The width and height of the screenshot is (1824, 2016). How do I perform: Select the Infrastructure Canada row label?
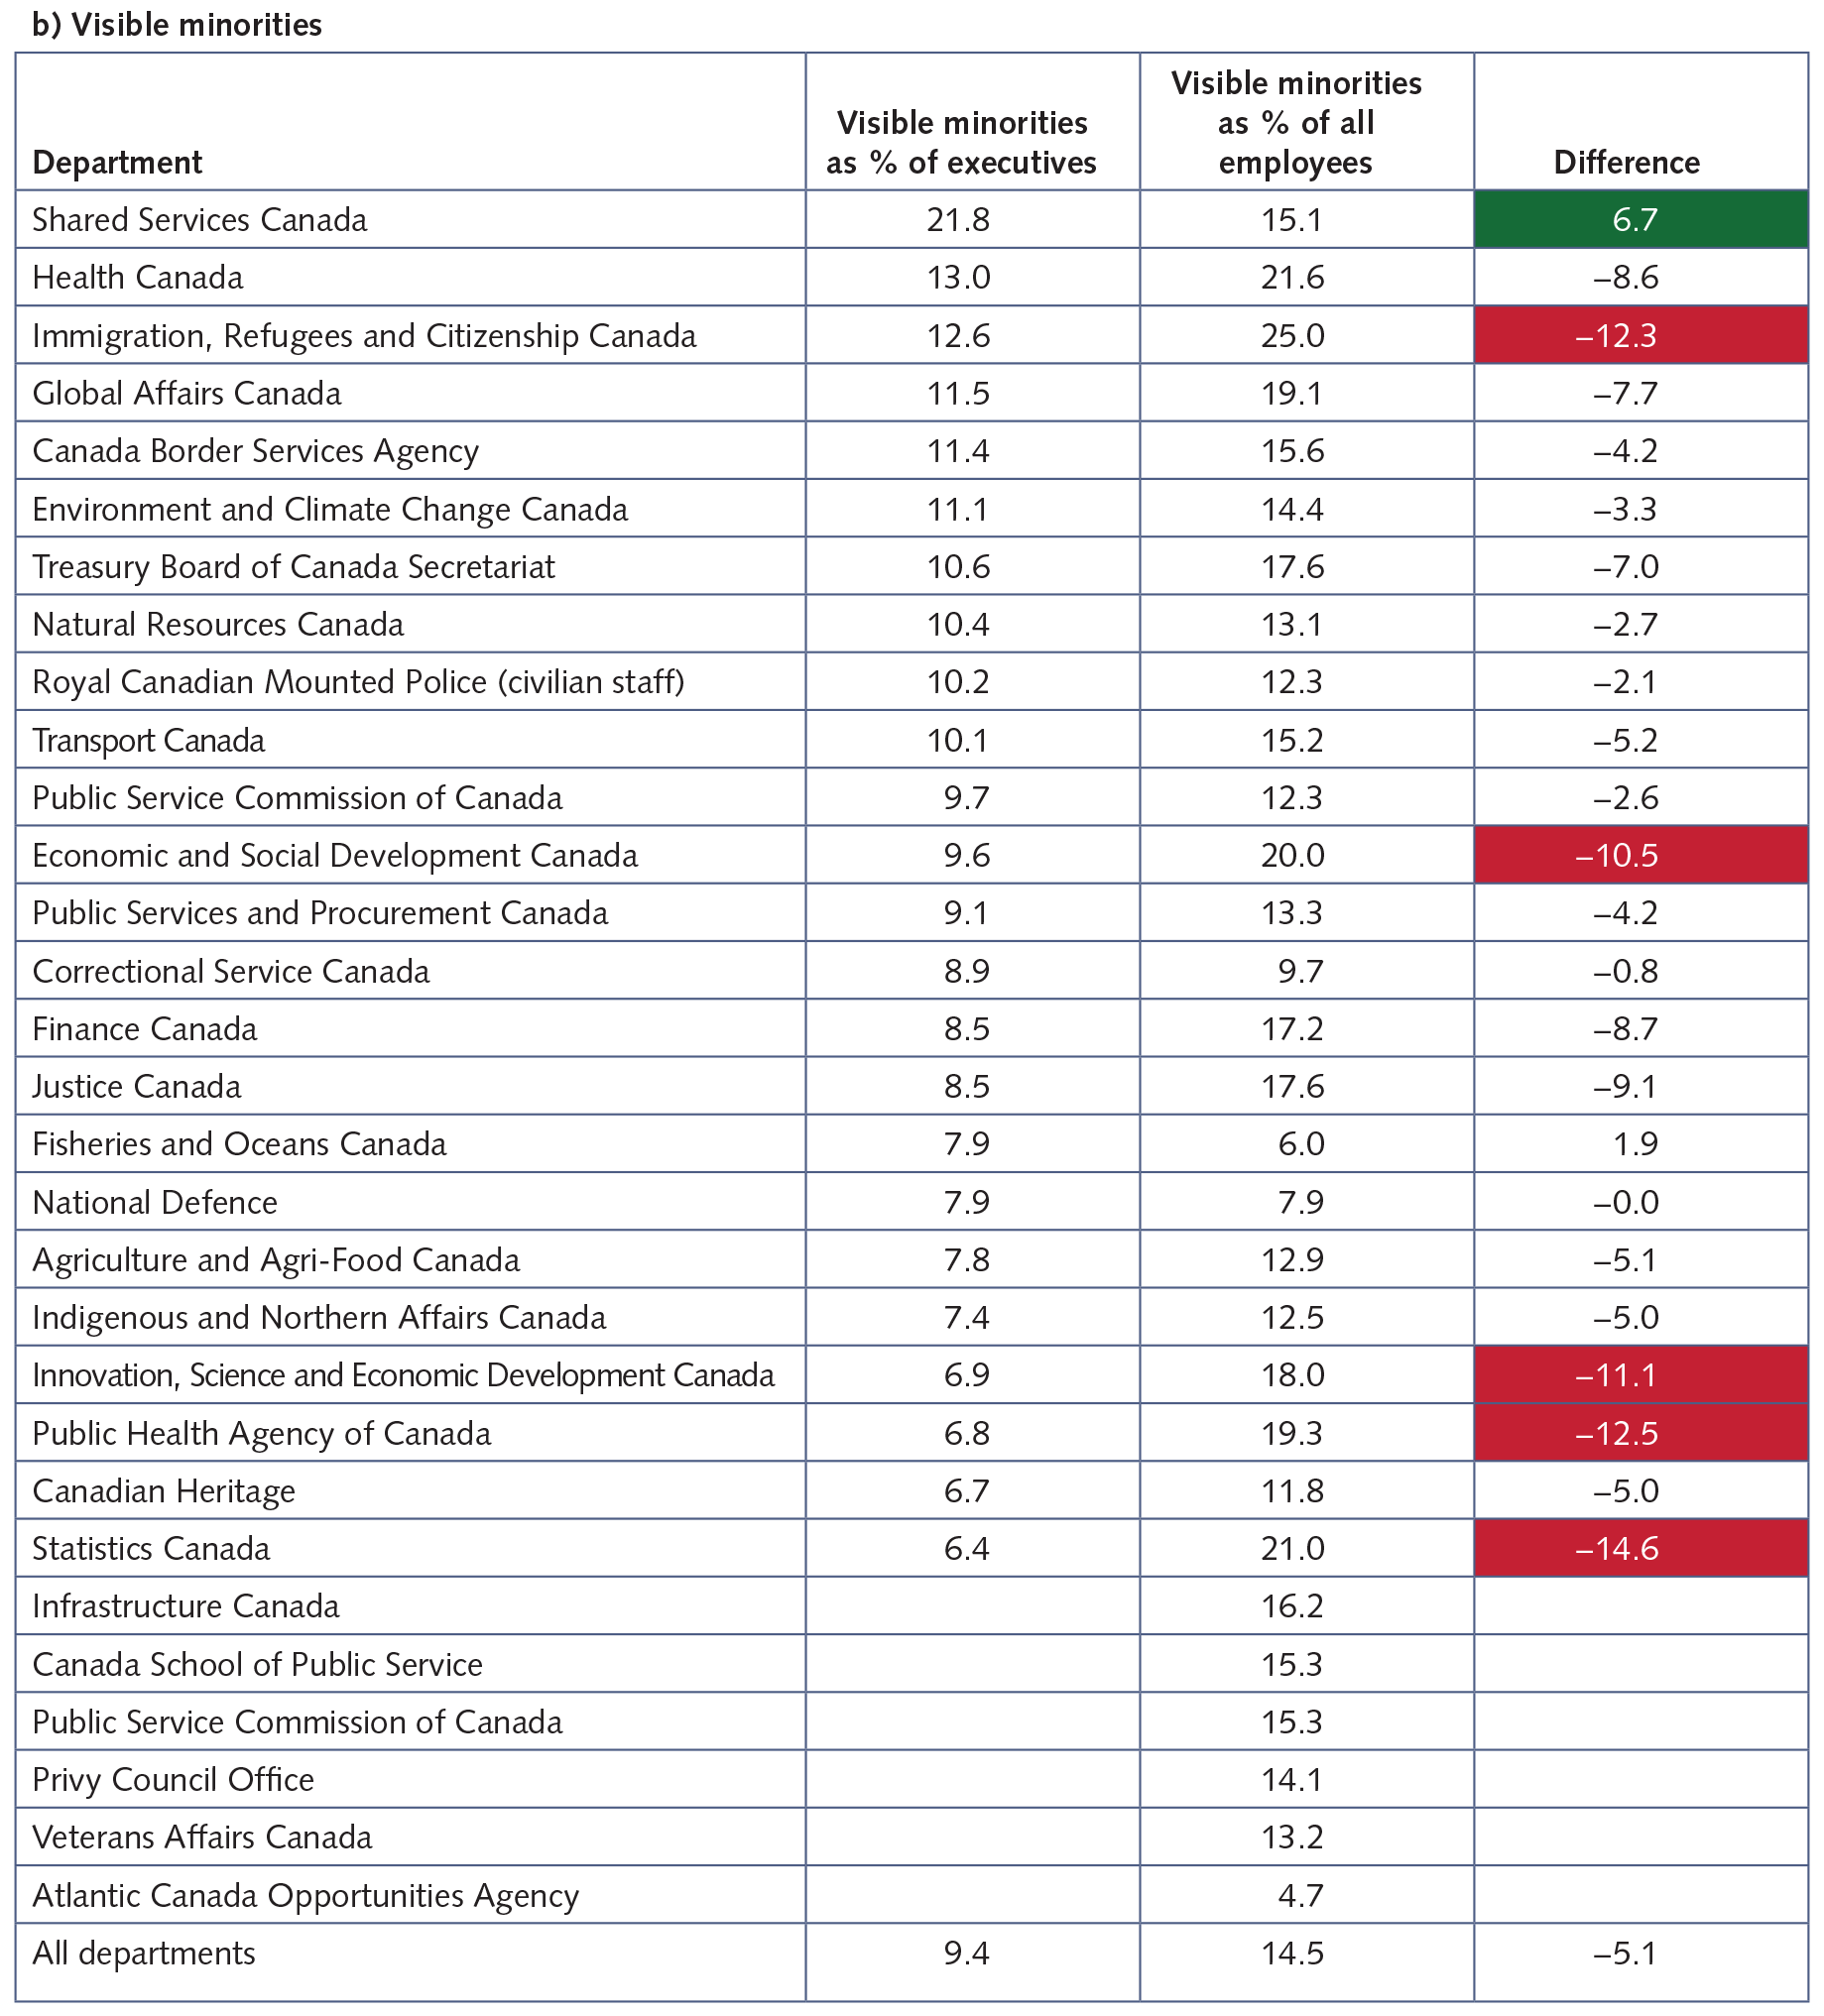[186, 1606]
